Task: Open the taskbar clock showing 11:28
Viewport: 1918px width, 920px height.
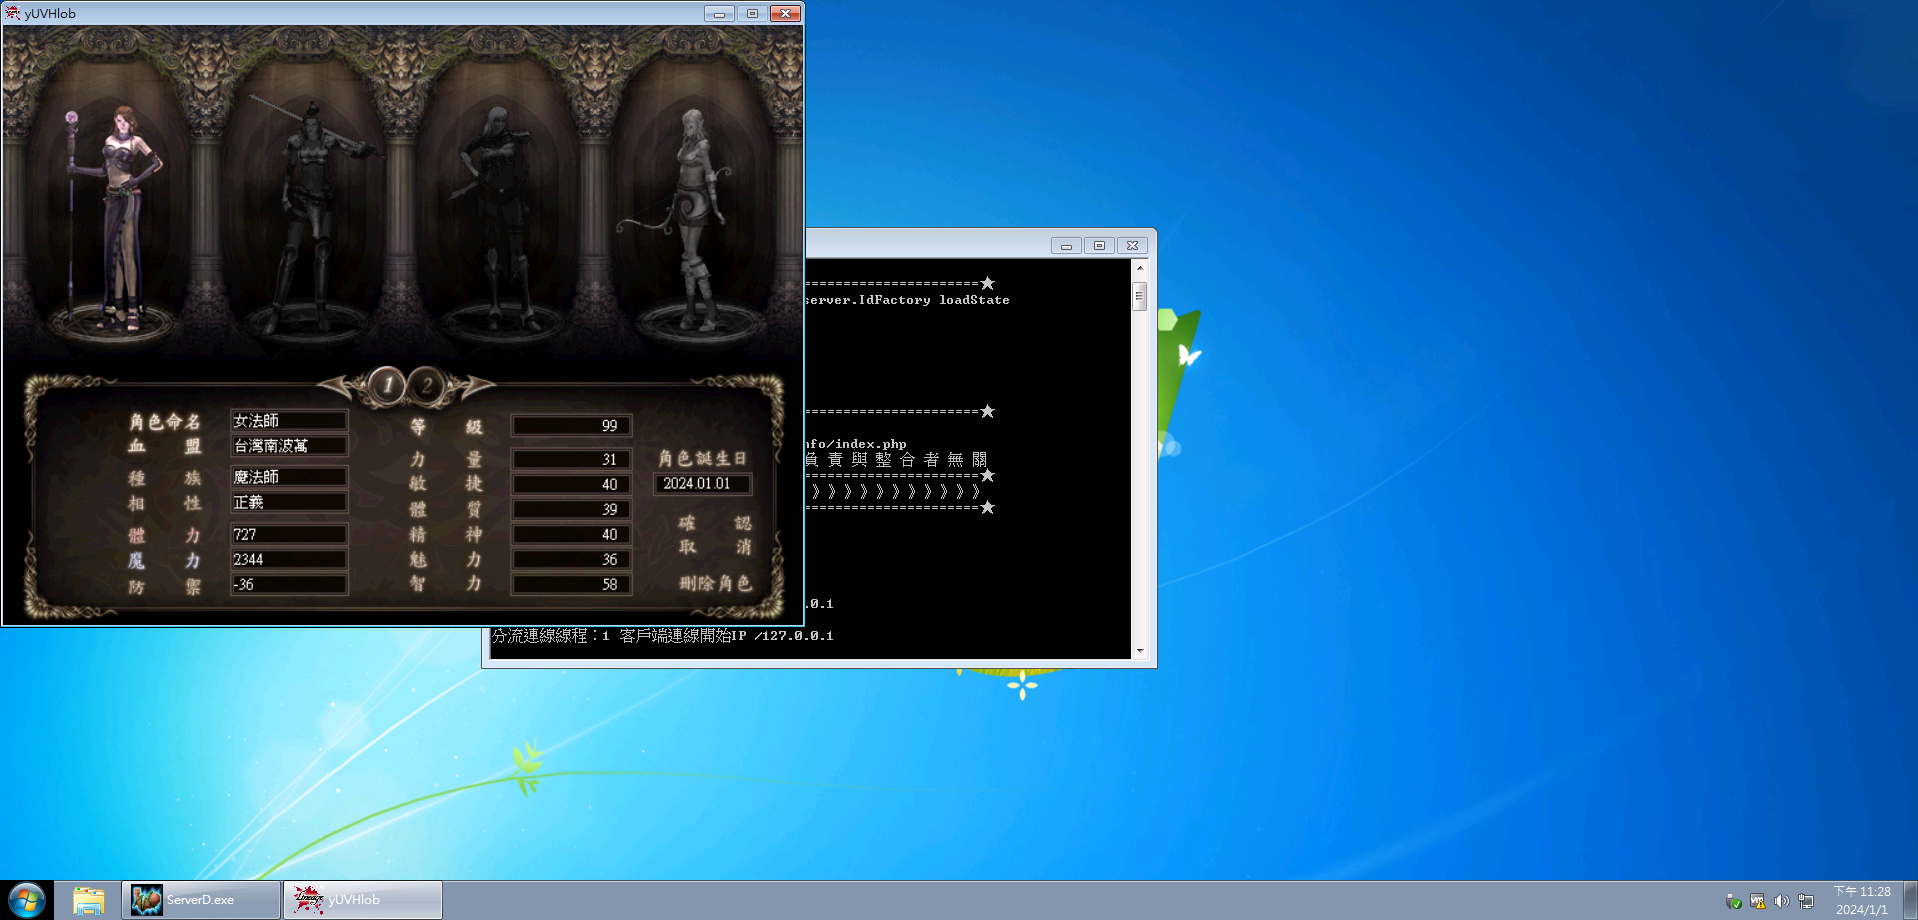Action: click(1862, 900)
